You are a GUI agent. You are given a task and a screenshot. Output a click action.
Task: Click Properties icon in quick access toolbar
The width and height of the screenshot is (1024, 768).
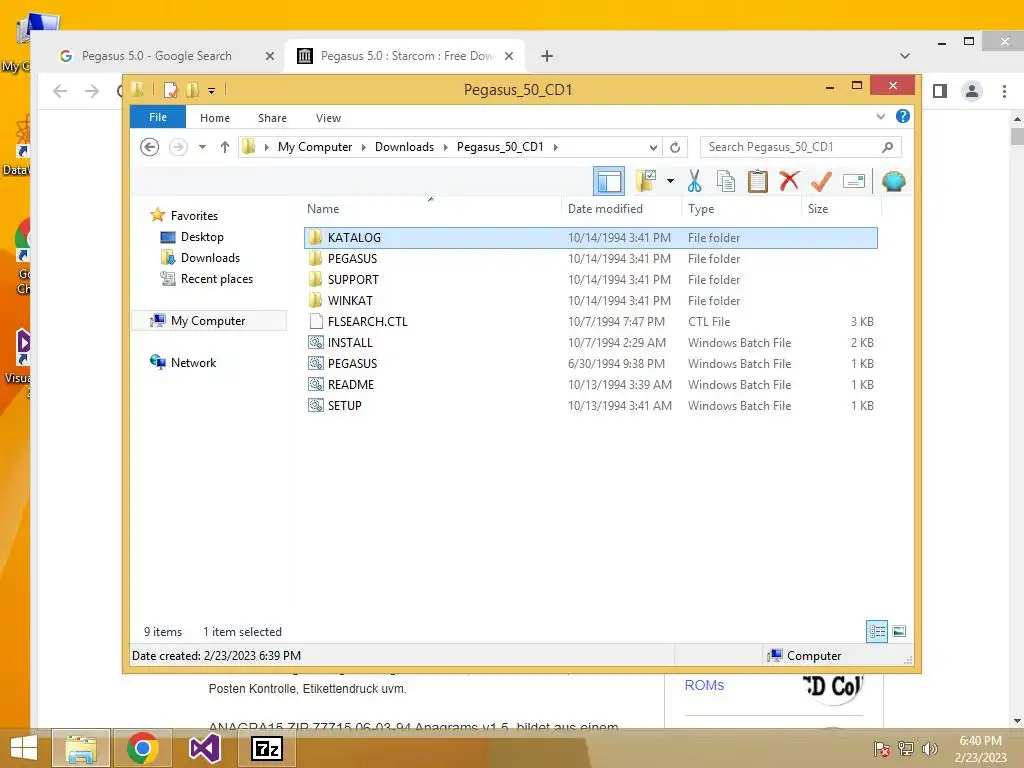pos(170,89)
